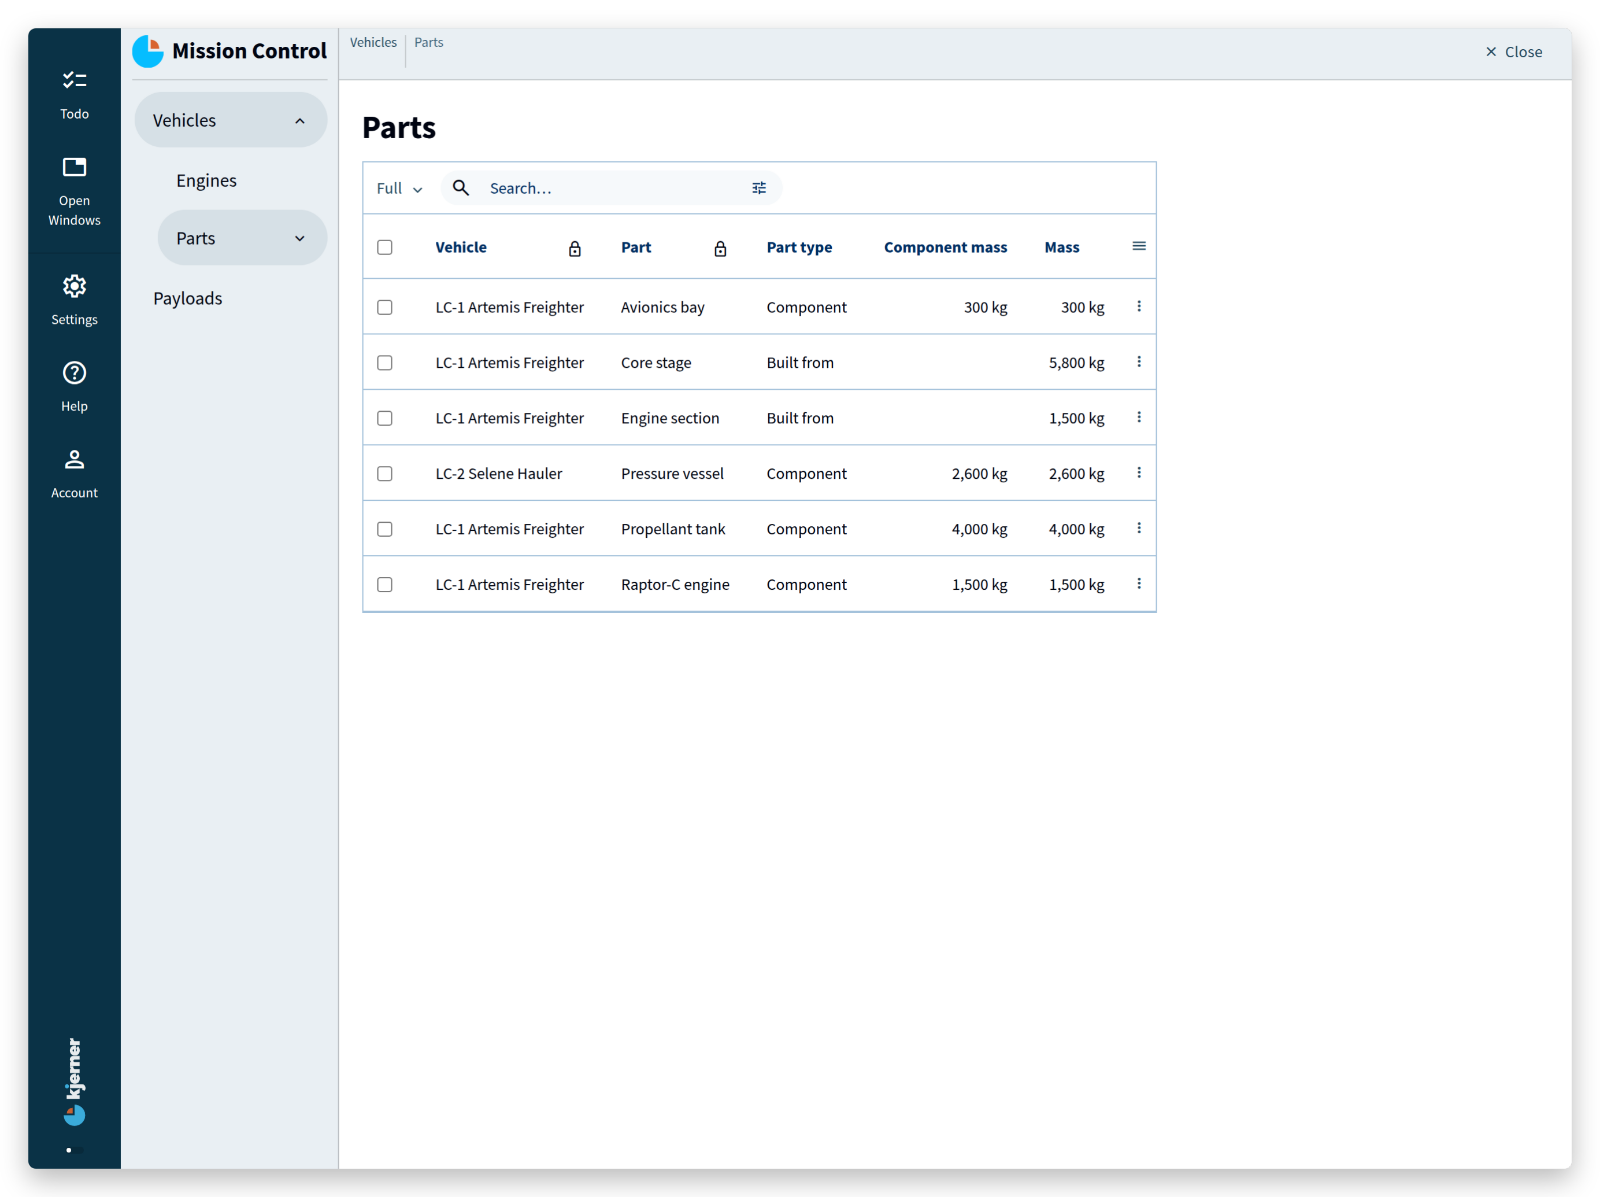1600x1197 pixels.
Task: Toggle the select-all checkbox in table header
Action: [385, 247]
